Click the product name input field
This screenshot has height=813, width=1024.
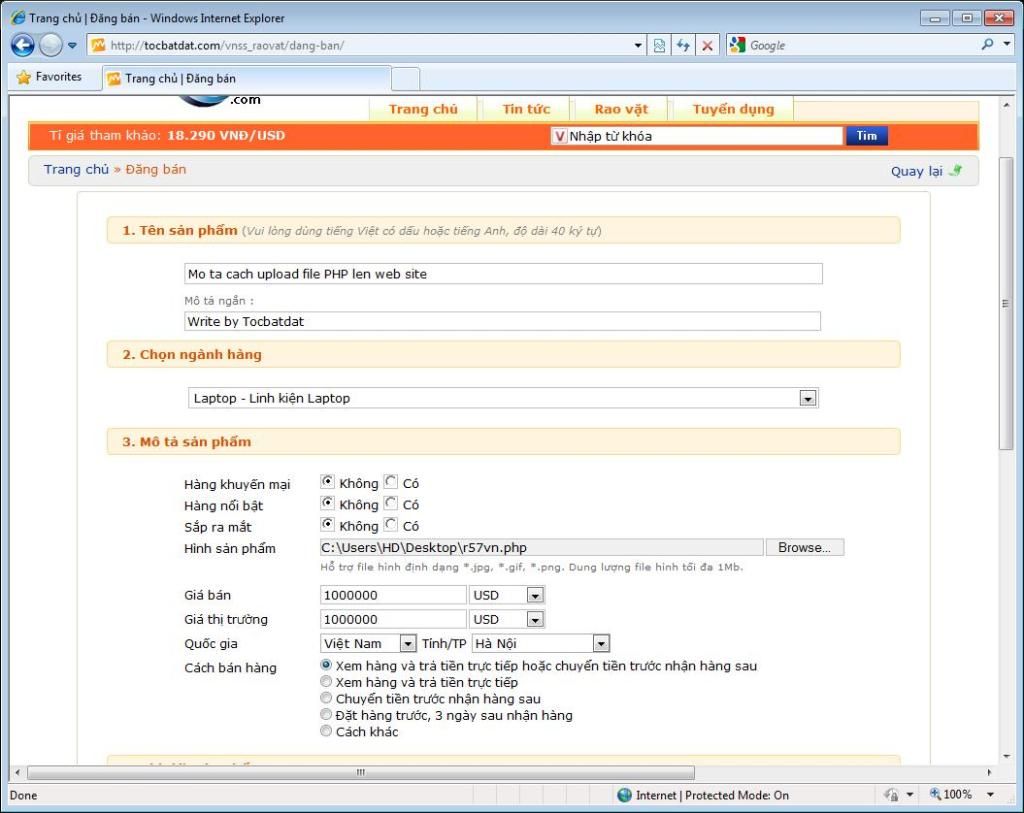click(x=504, y=274)
